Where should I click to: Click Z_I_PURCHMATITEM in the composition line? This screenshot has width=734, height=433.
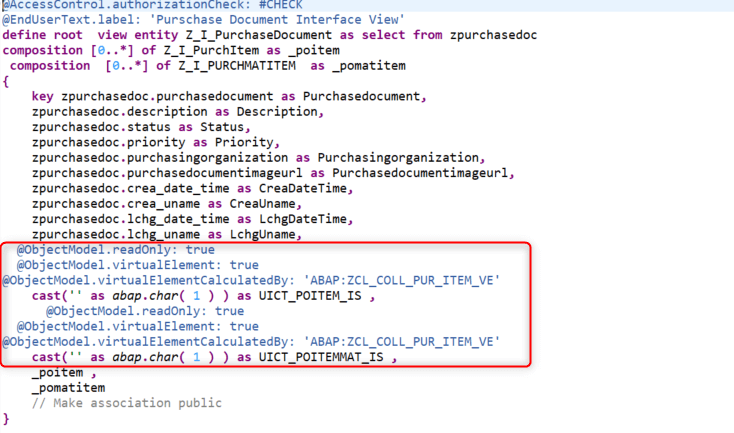point(237,66)
